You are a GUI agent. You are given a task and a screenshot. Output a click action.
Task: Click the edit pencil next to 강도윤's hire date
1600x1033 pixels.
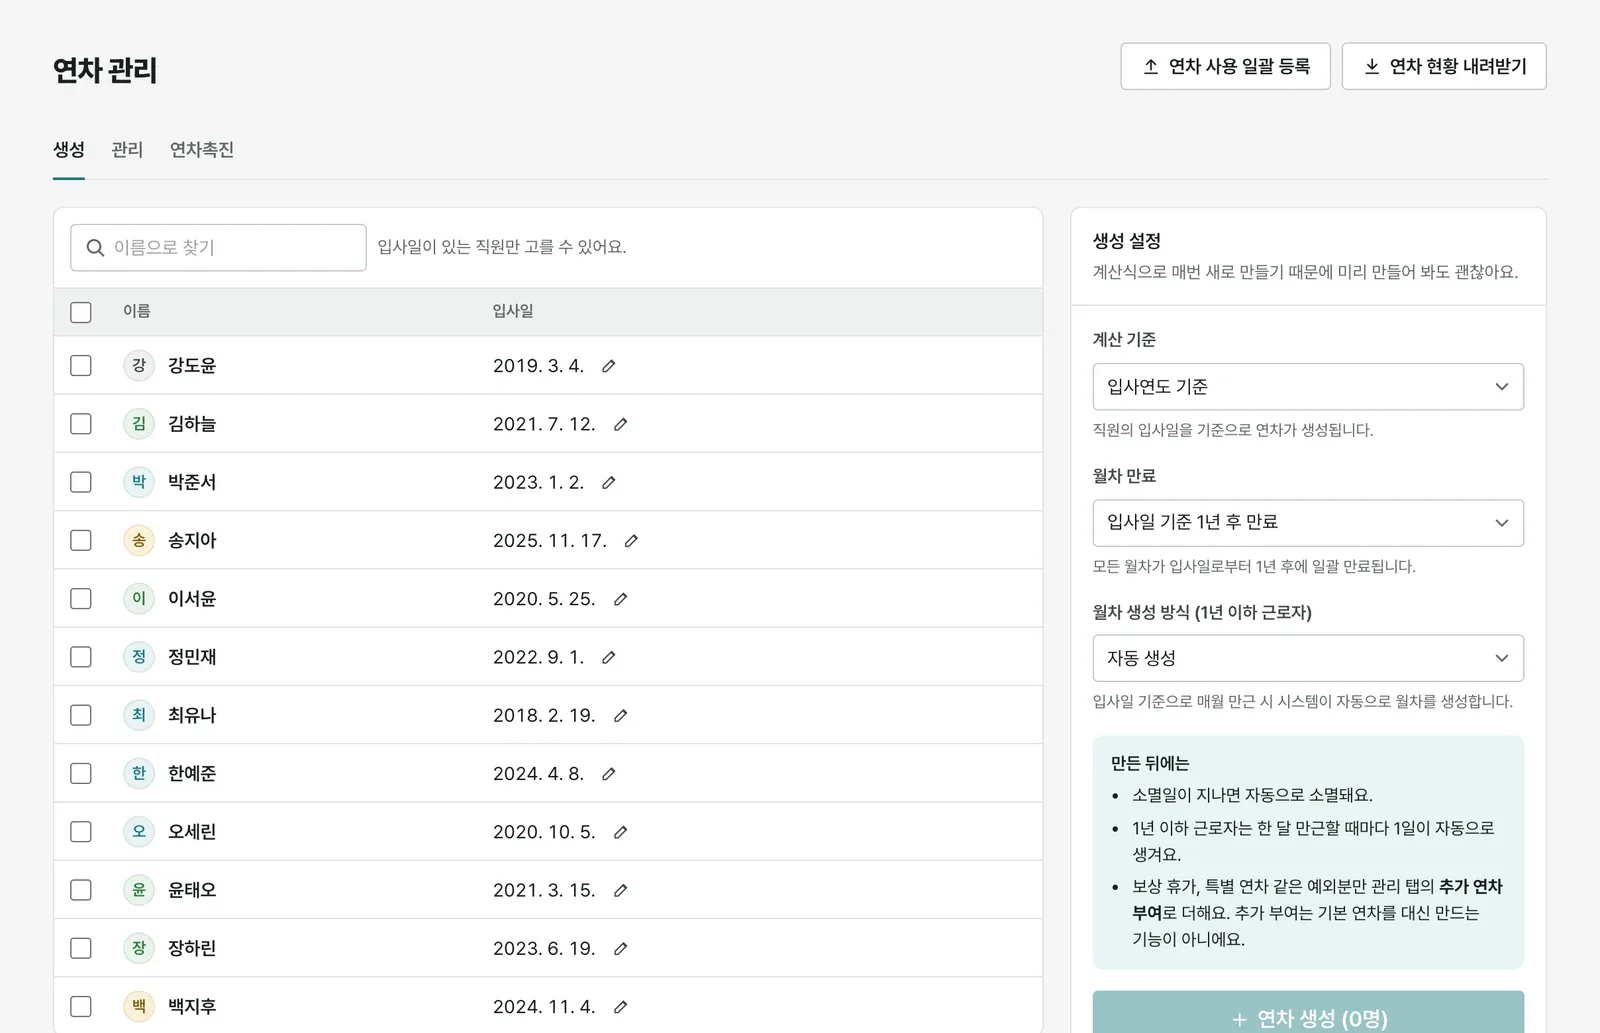pyautogui.click(x=608, y=366)
